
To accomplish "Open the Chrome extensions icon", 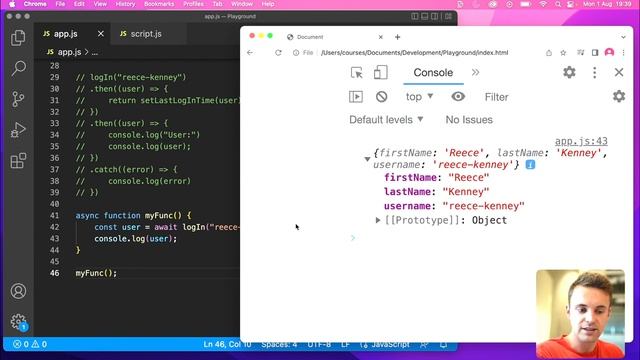I will (x=580, y=53).
